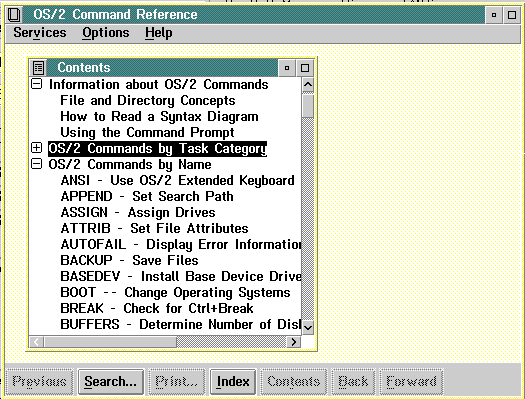Click the horizontal scrollbar left arrow
Screen dimensions: 525x399
click(36, 342)
